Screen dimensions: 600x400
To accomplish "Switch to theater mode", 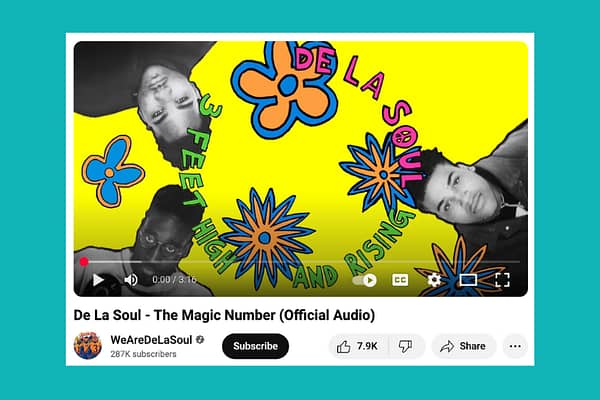I will pyautogui.click(x=468, y=280).
